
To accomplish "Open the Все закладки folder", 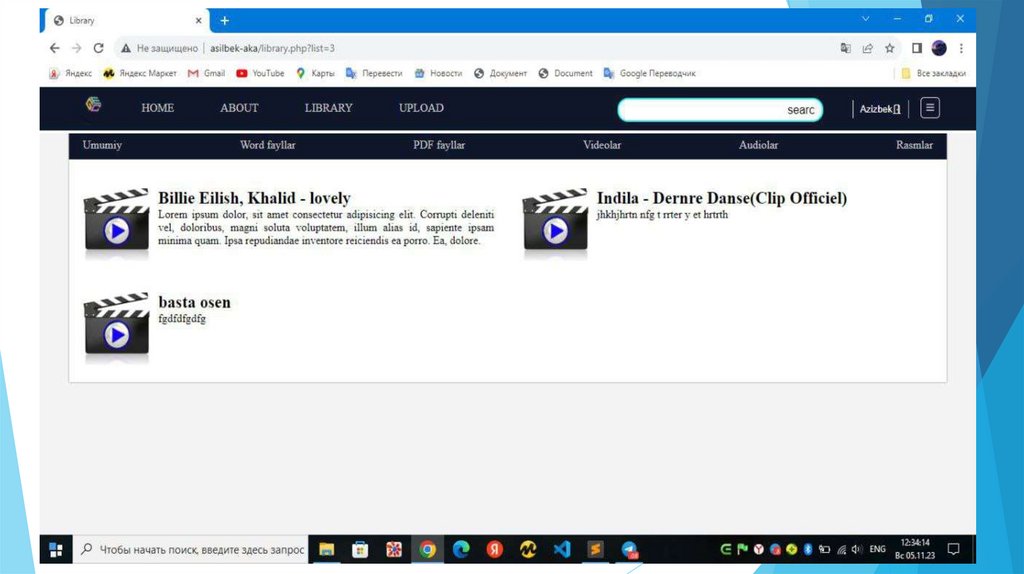I will [x=933, y=73].
